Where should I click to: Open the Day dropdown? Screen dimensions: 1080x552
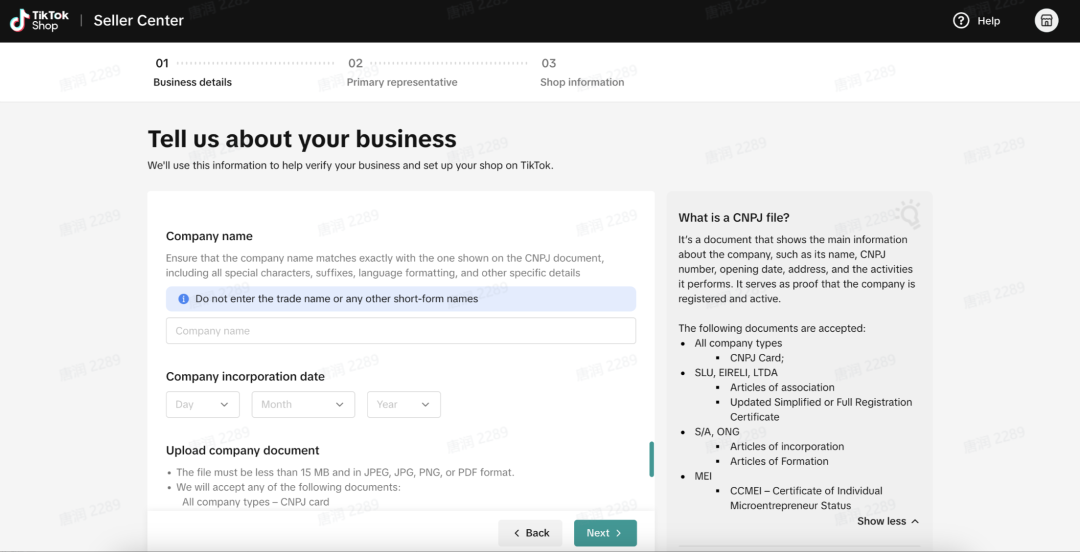click(203, 404)
